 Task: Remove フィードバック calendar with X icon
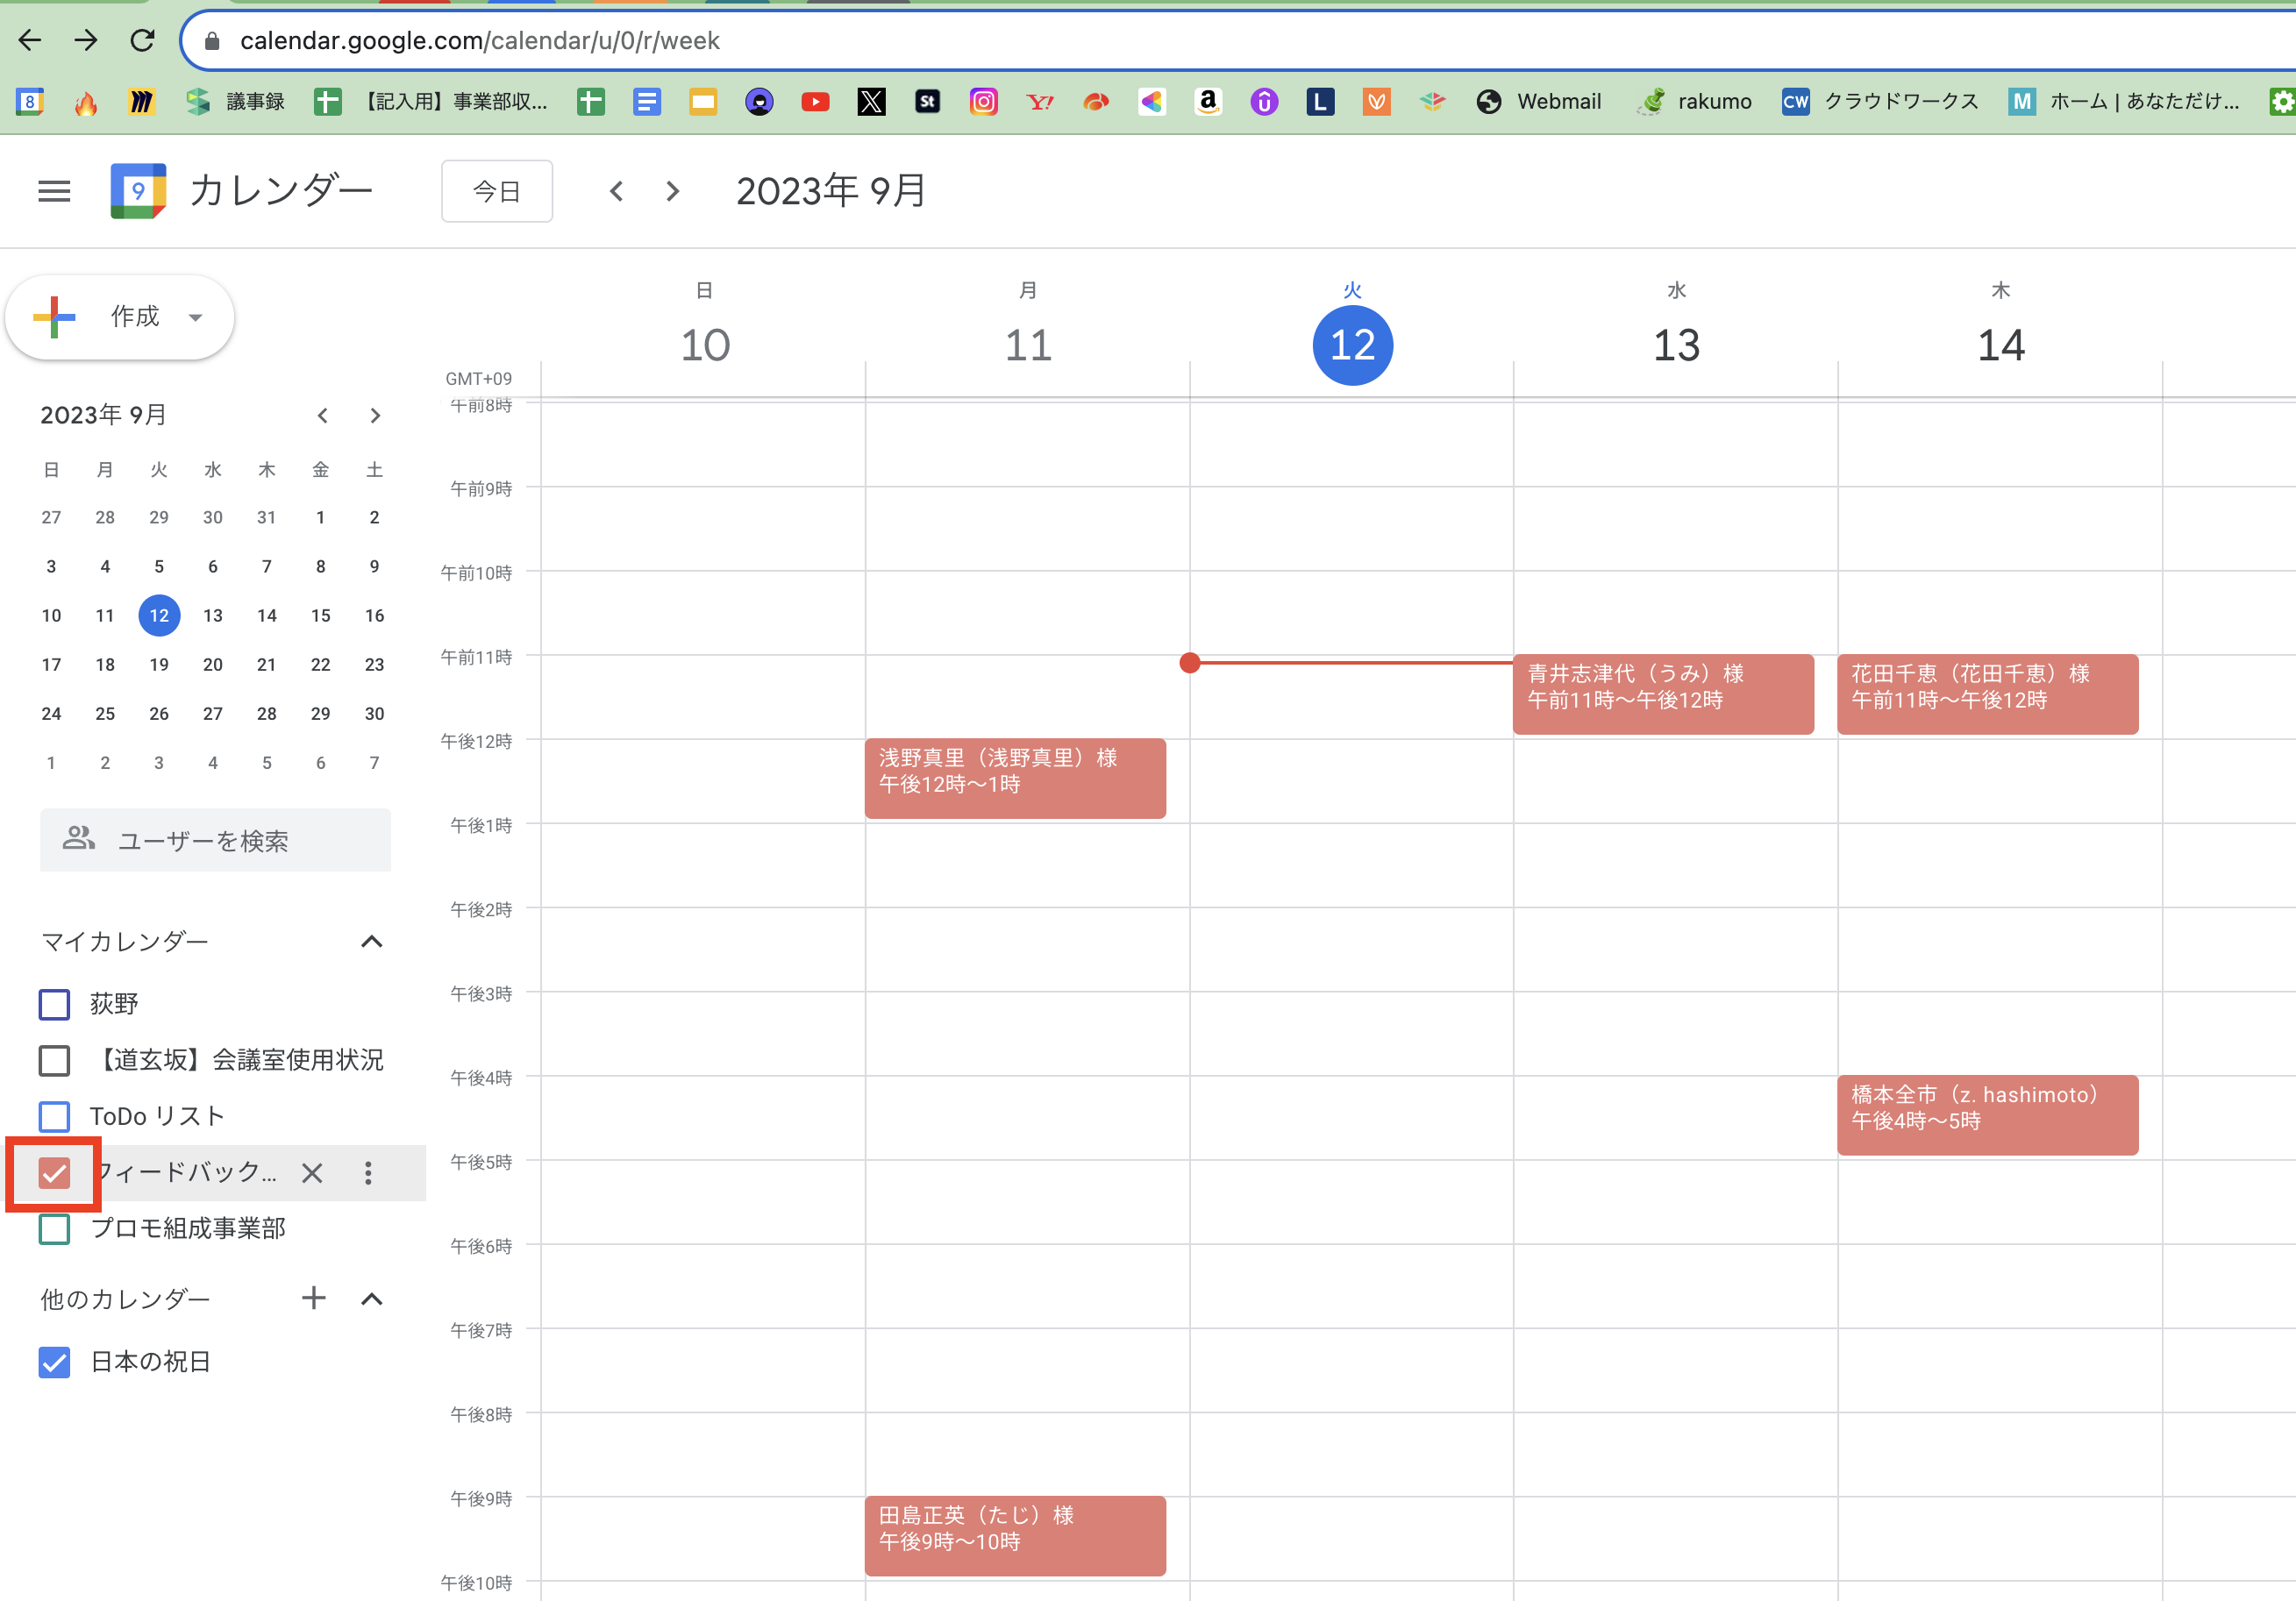click(x=312, y=1173)
